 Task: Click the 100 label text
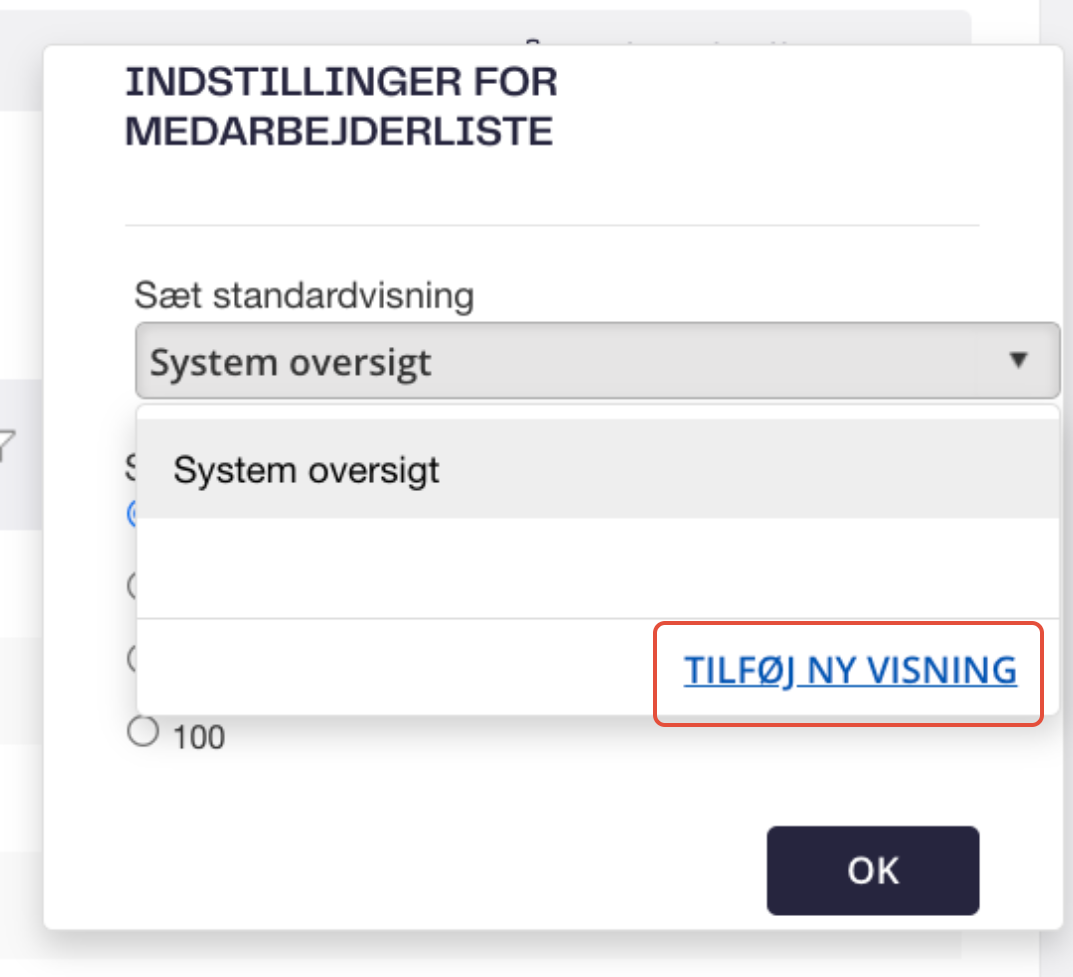[198, 738]
